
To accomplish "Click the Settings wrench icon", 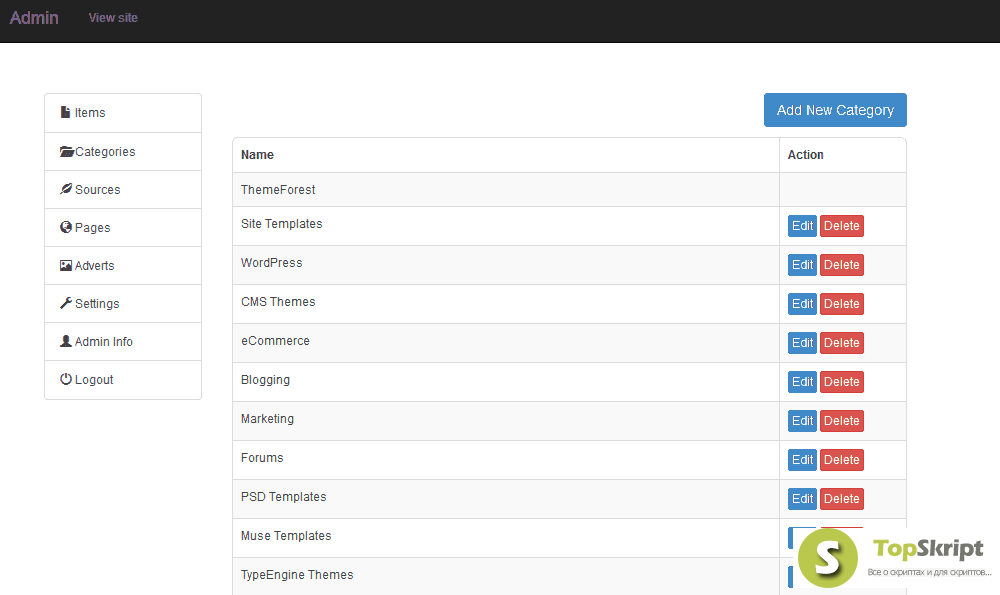I will pos(66,303).
